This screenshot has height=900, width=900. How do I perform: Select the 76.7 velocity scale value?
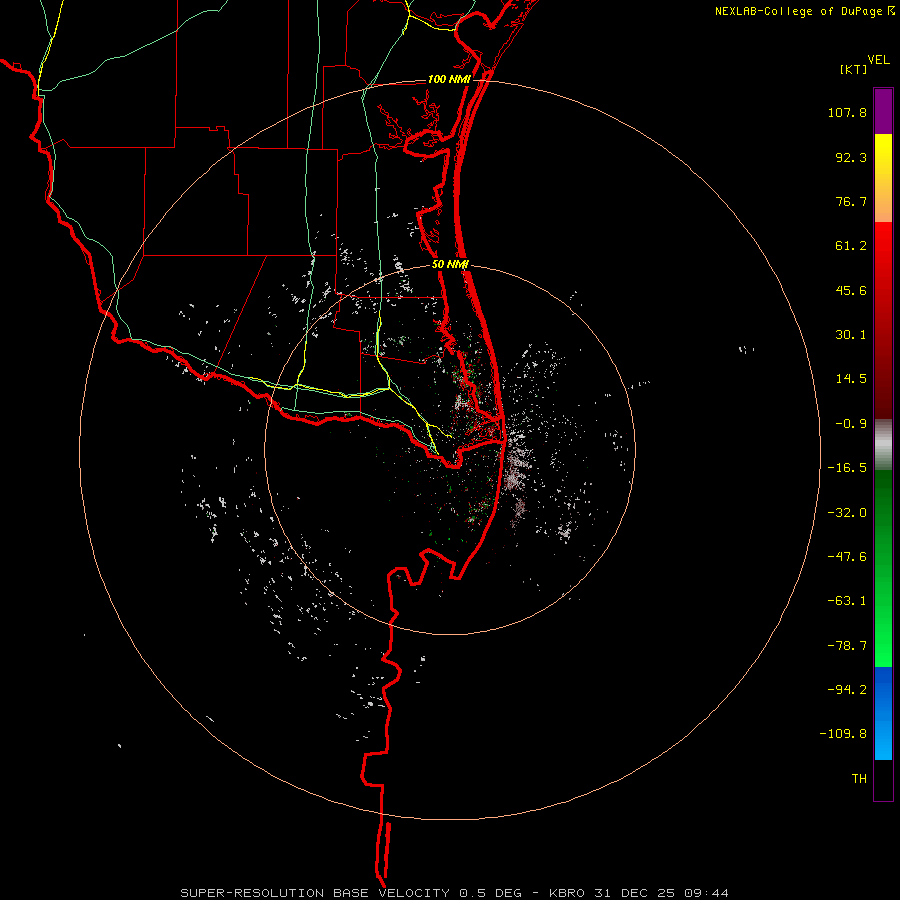pos(851,201)
